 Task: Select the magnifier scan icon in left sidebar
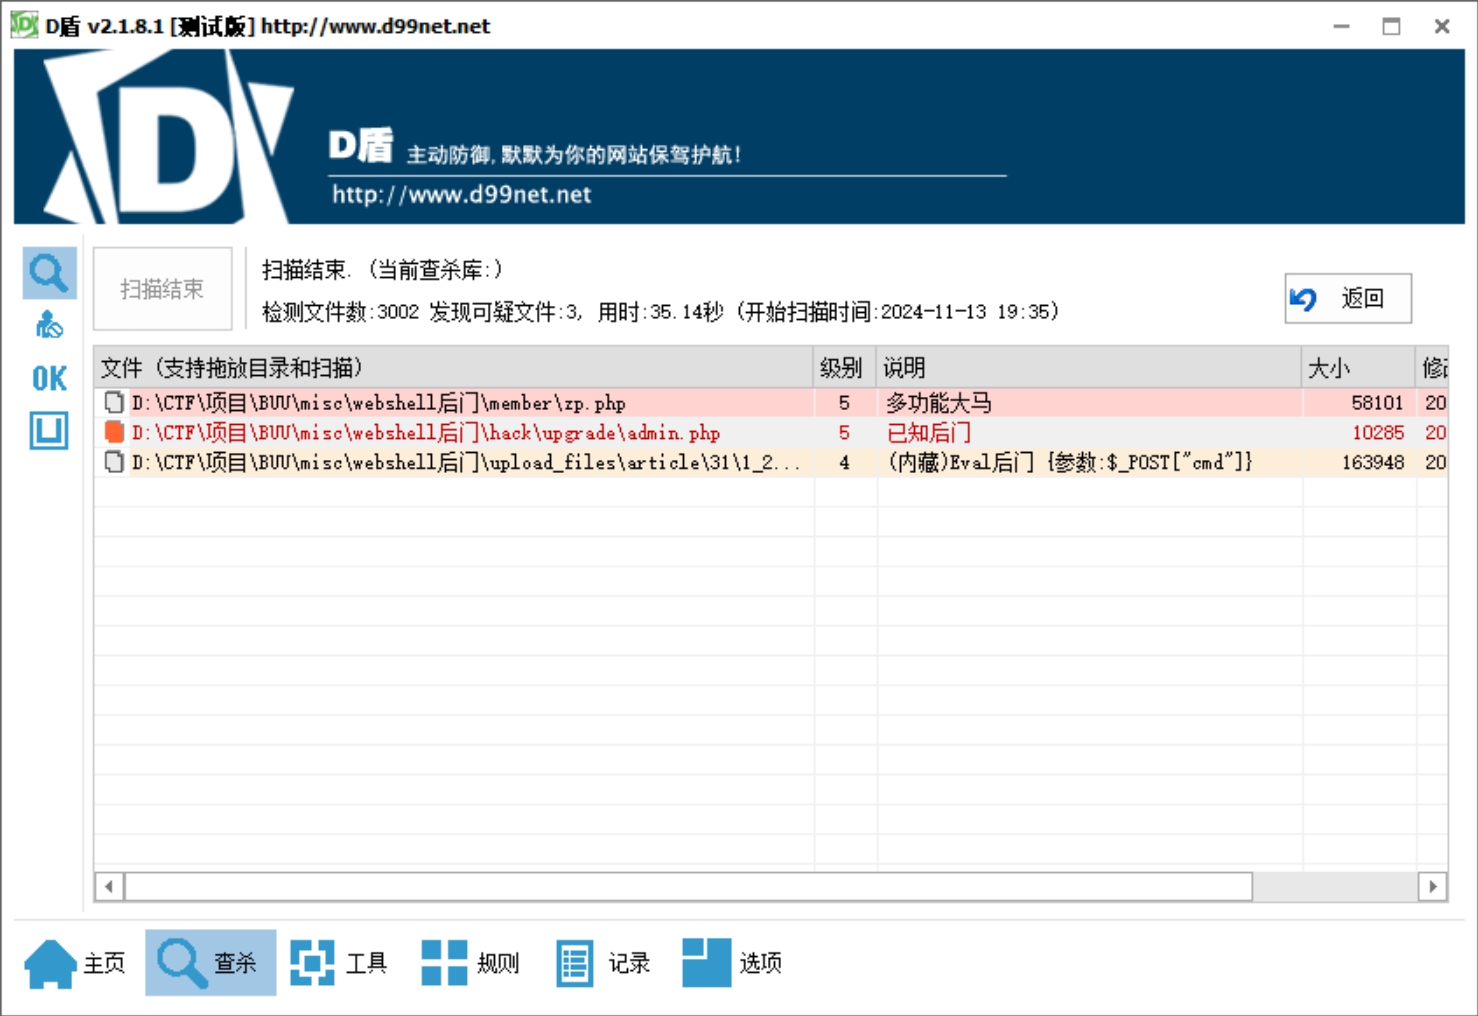48,272
